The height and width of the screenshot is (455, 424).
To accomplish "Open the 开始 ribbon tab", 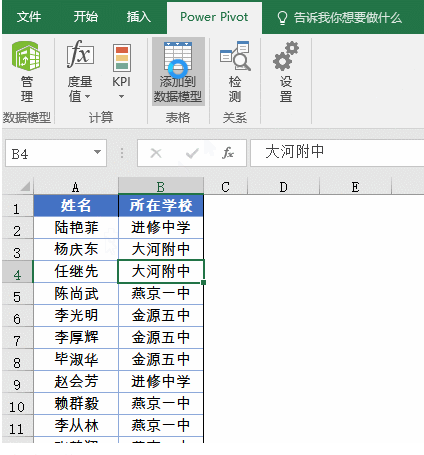I will 86,17.
